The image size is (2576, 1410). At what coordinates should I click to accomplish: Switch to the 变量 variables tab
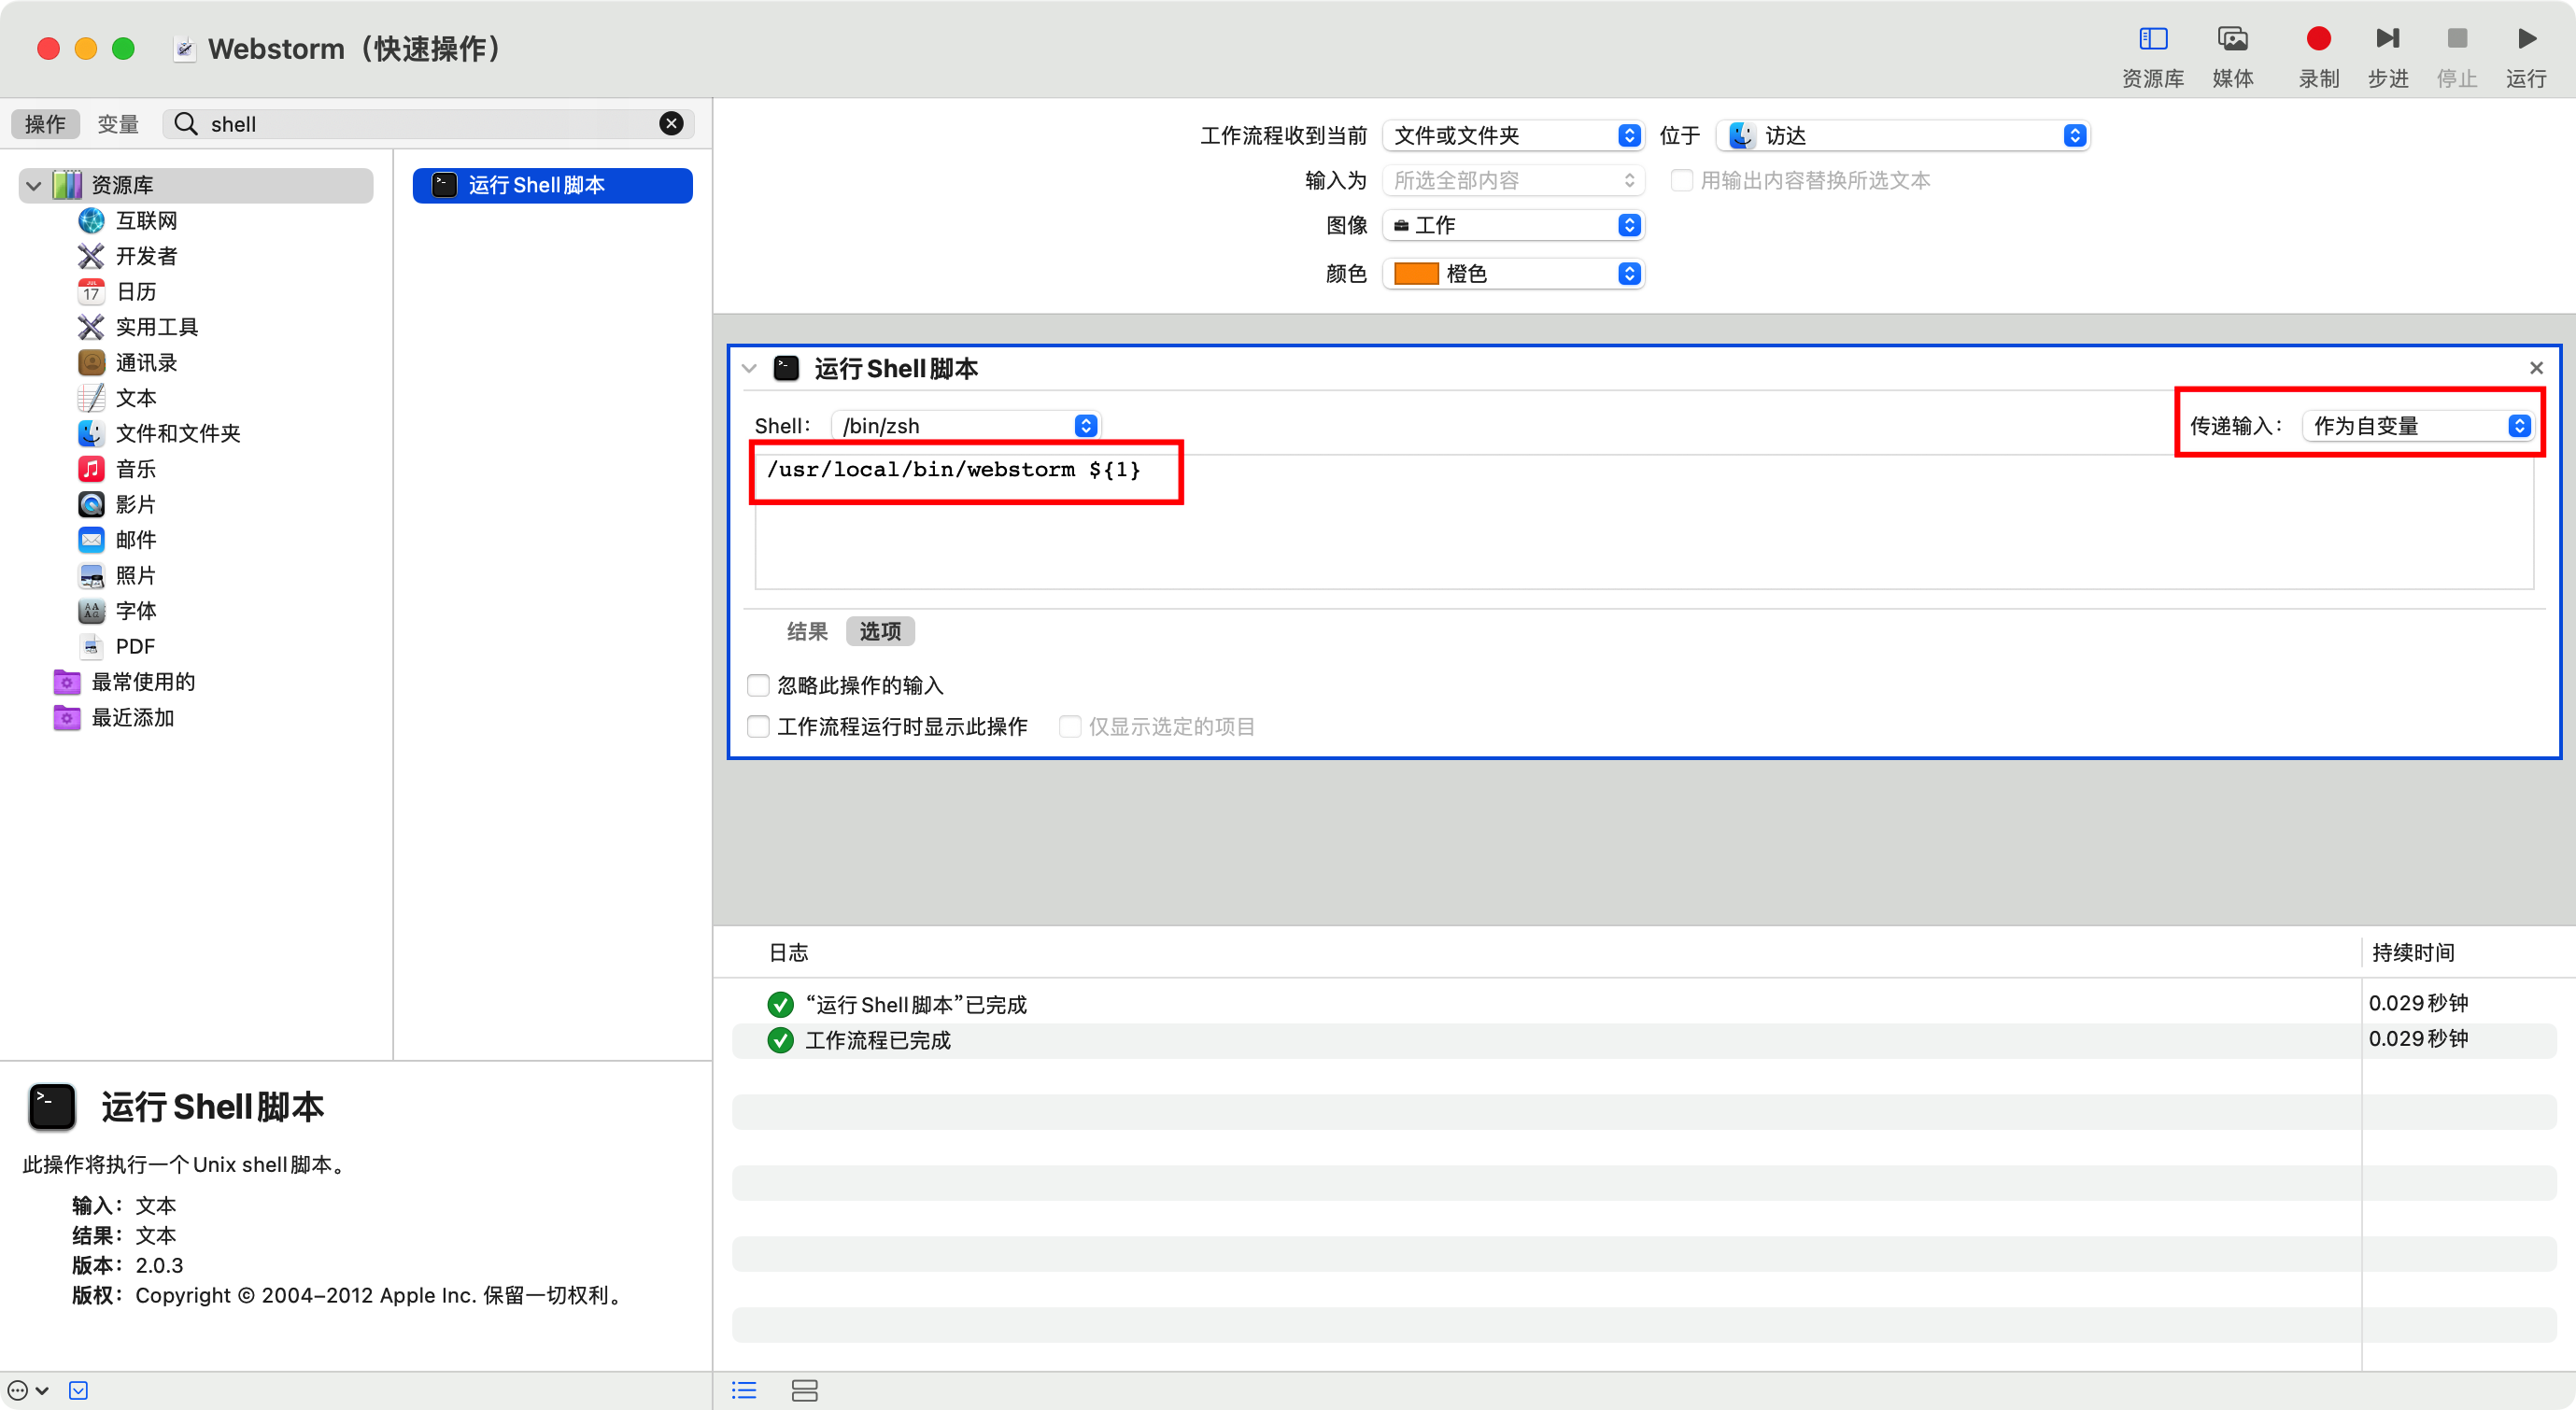pos(118,124)
